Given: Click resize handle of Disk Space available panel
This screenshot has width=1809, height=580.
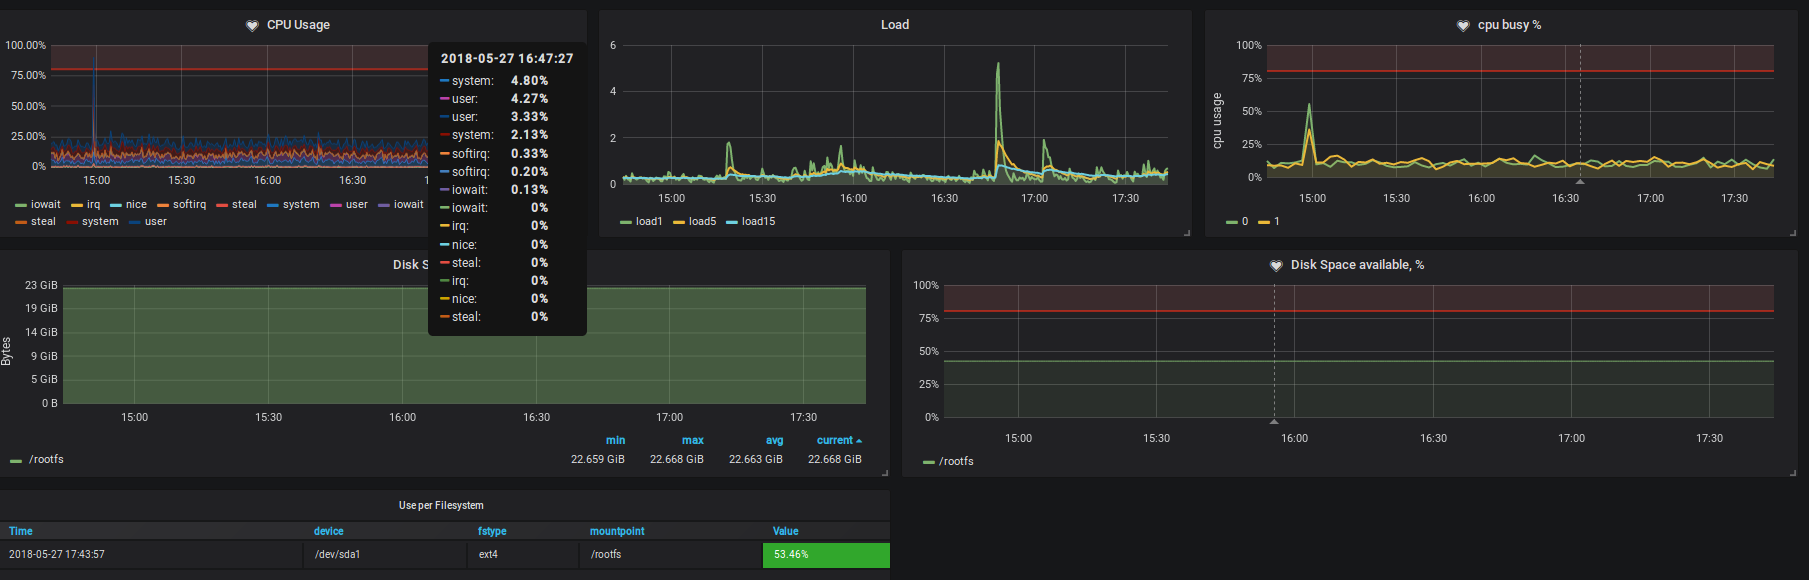Looking at the screenshot, I should pos(1792,472).
